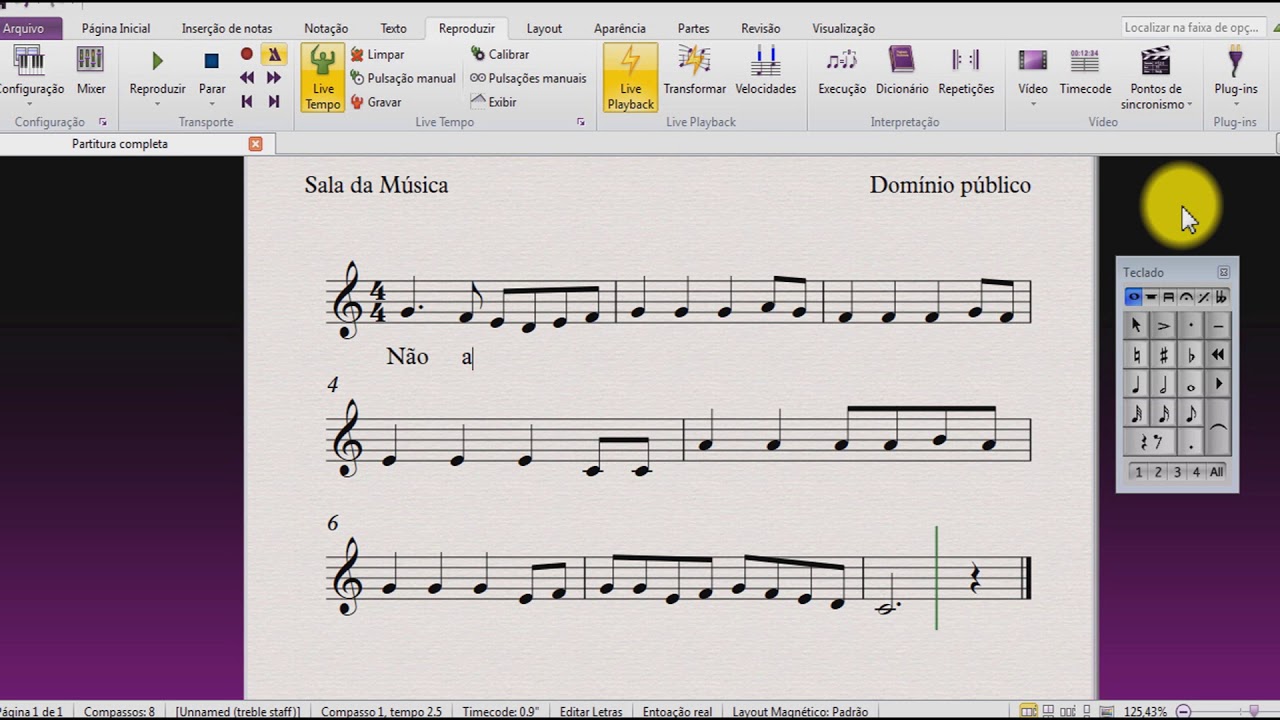Select voice 1 on the keypad
This screenshot has height=720, width=1280.
click(1138, 472)
